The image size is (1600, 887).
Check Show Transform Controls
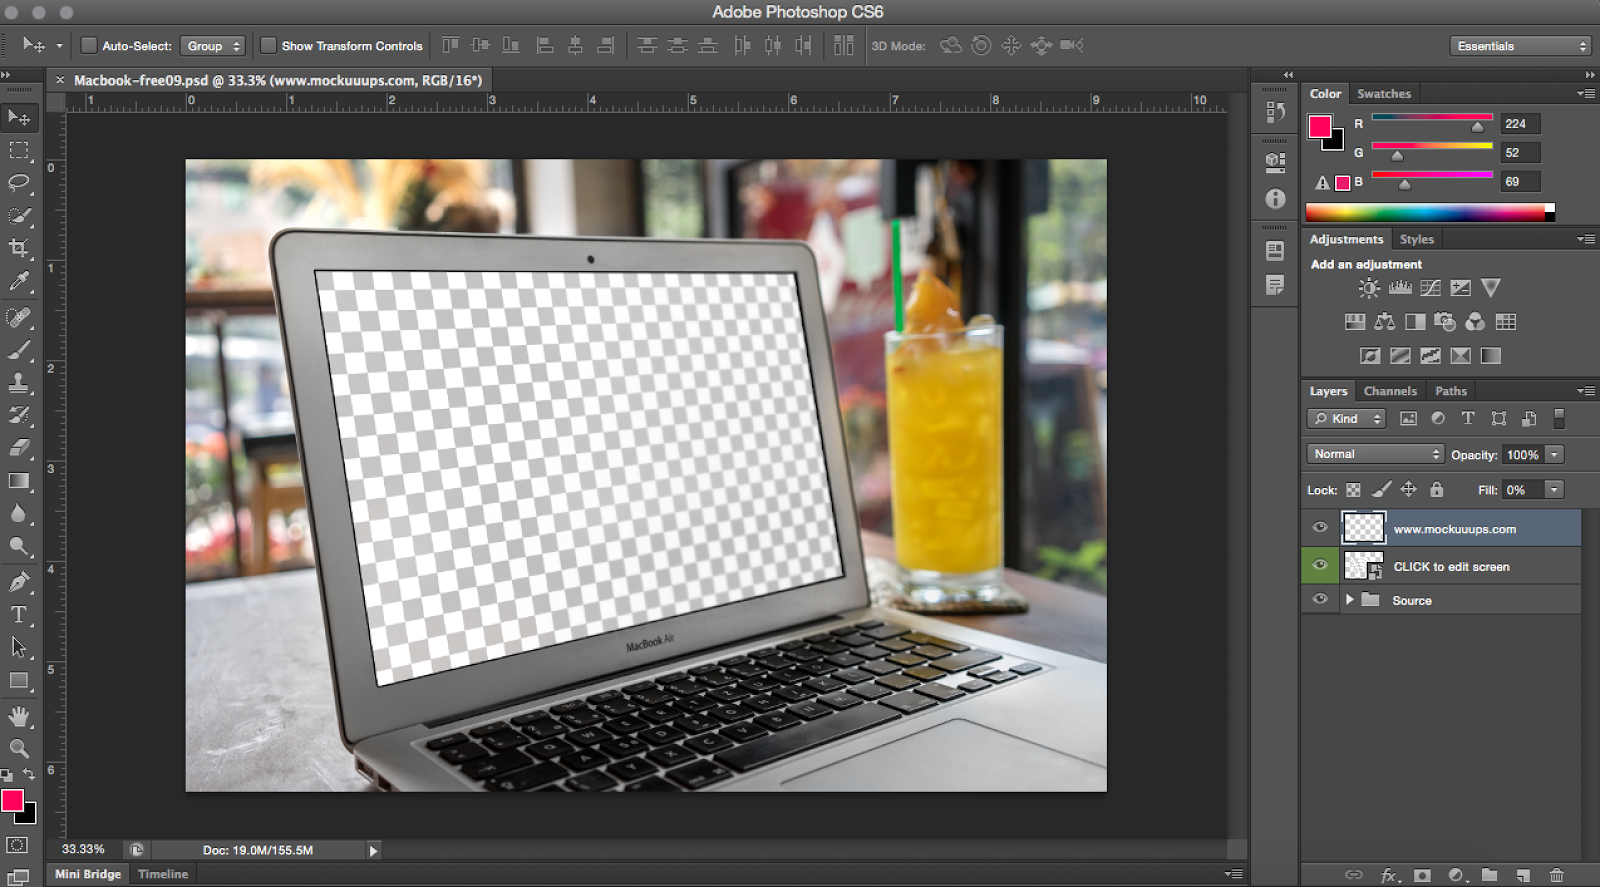pos(268,46)
